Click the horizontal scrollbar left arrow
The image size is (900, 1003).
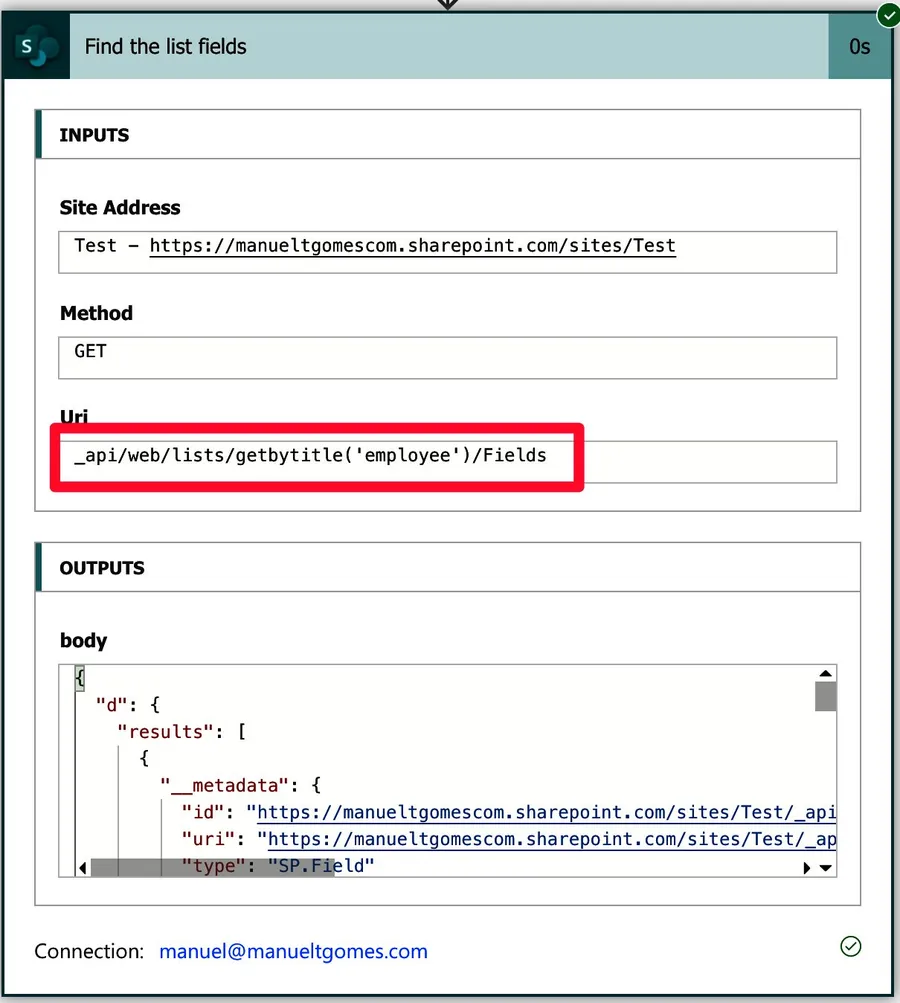[x=83, y=868]
